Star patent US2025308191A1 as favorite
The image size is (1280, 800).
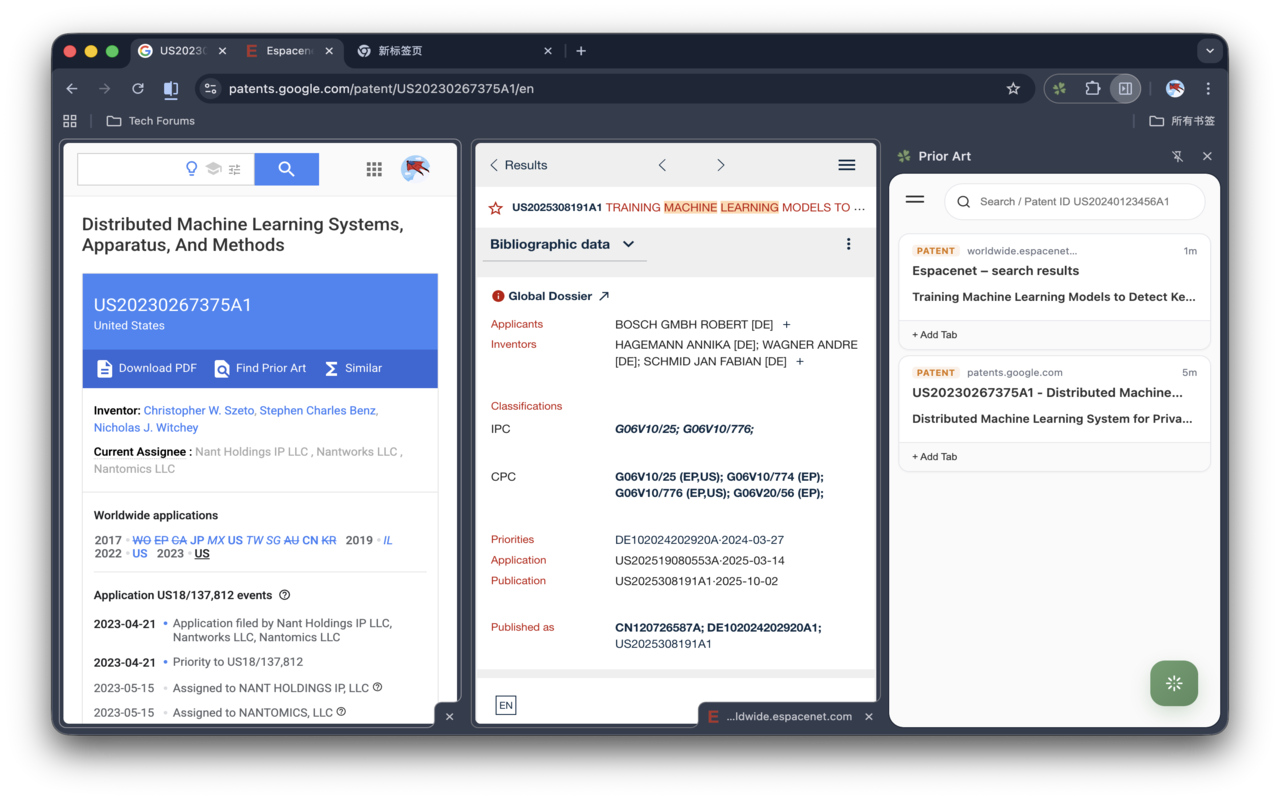pos(496,208)
